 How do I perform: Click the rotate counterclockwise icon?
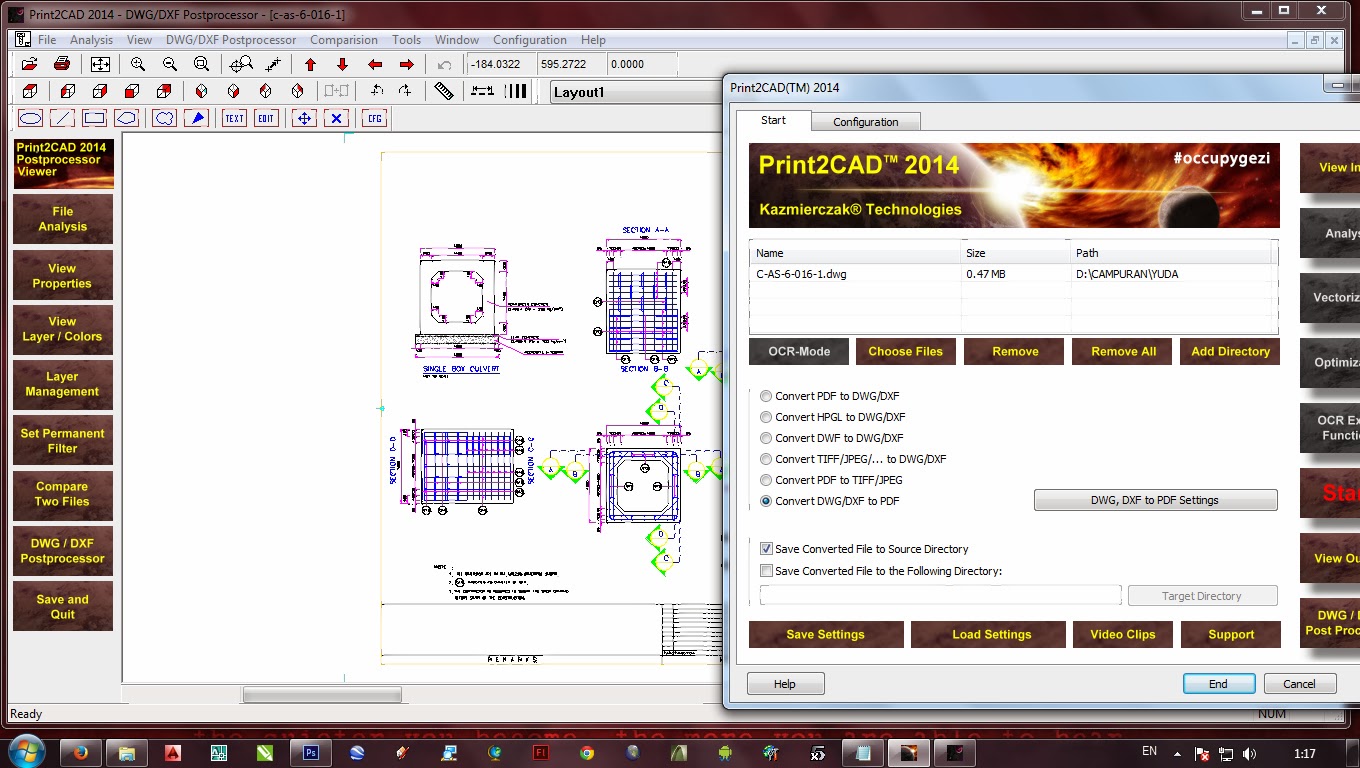pyautogui.click(x=376, y=91)
